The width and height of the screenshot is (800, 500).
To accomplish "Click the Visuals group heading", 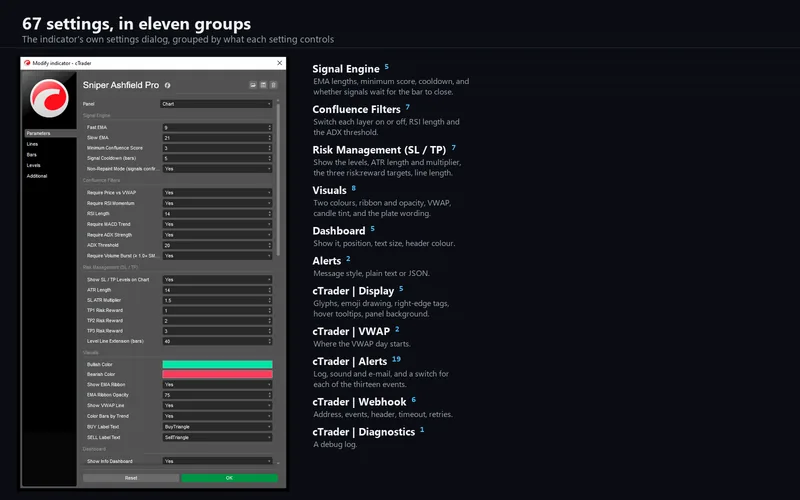I will 329,190.
